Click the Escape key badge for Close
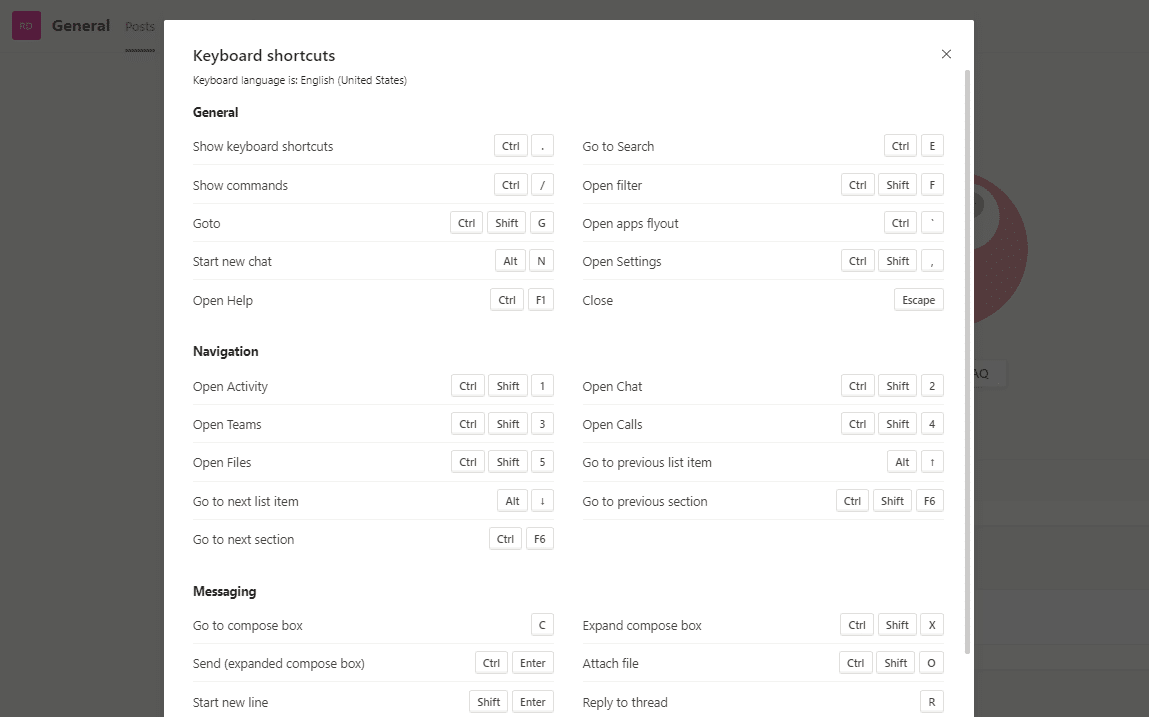The width and height of the screenshot is (1149, 717). tap(918, 299)
